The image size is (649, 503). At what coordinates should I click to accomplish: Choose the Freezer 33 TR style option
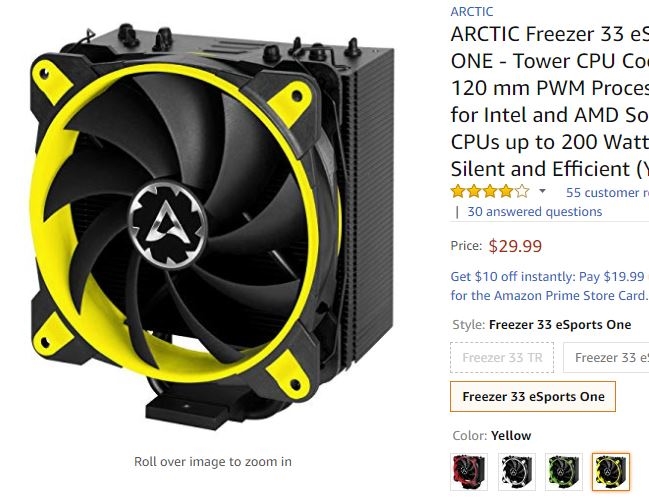(x=502, y=357)
